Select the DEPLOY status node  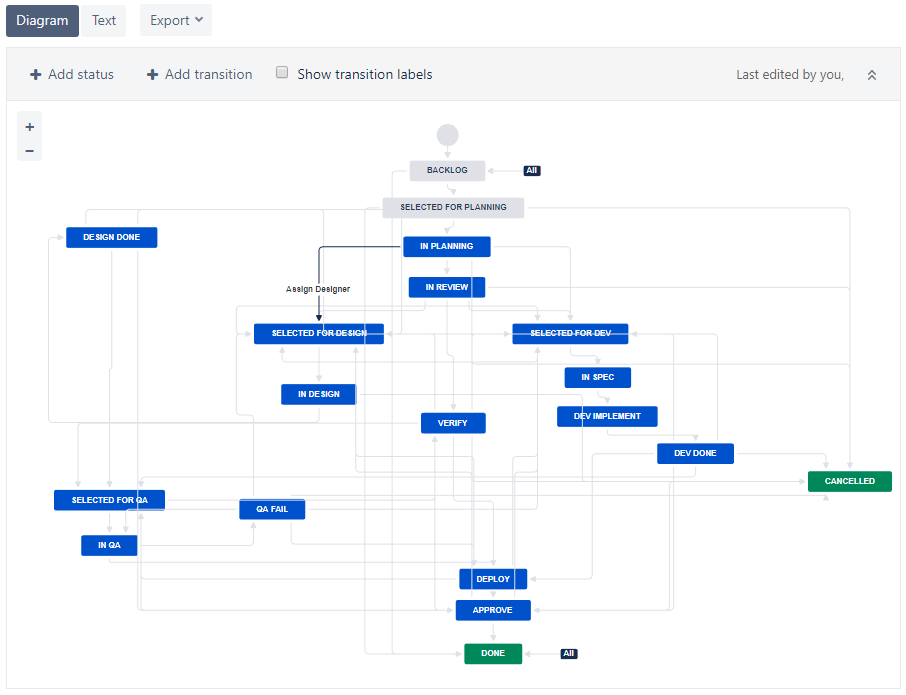coord(492,578)
